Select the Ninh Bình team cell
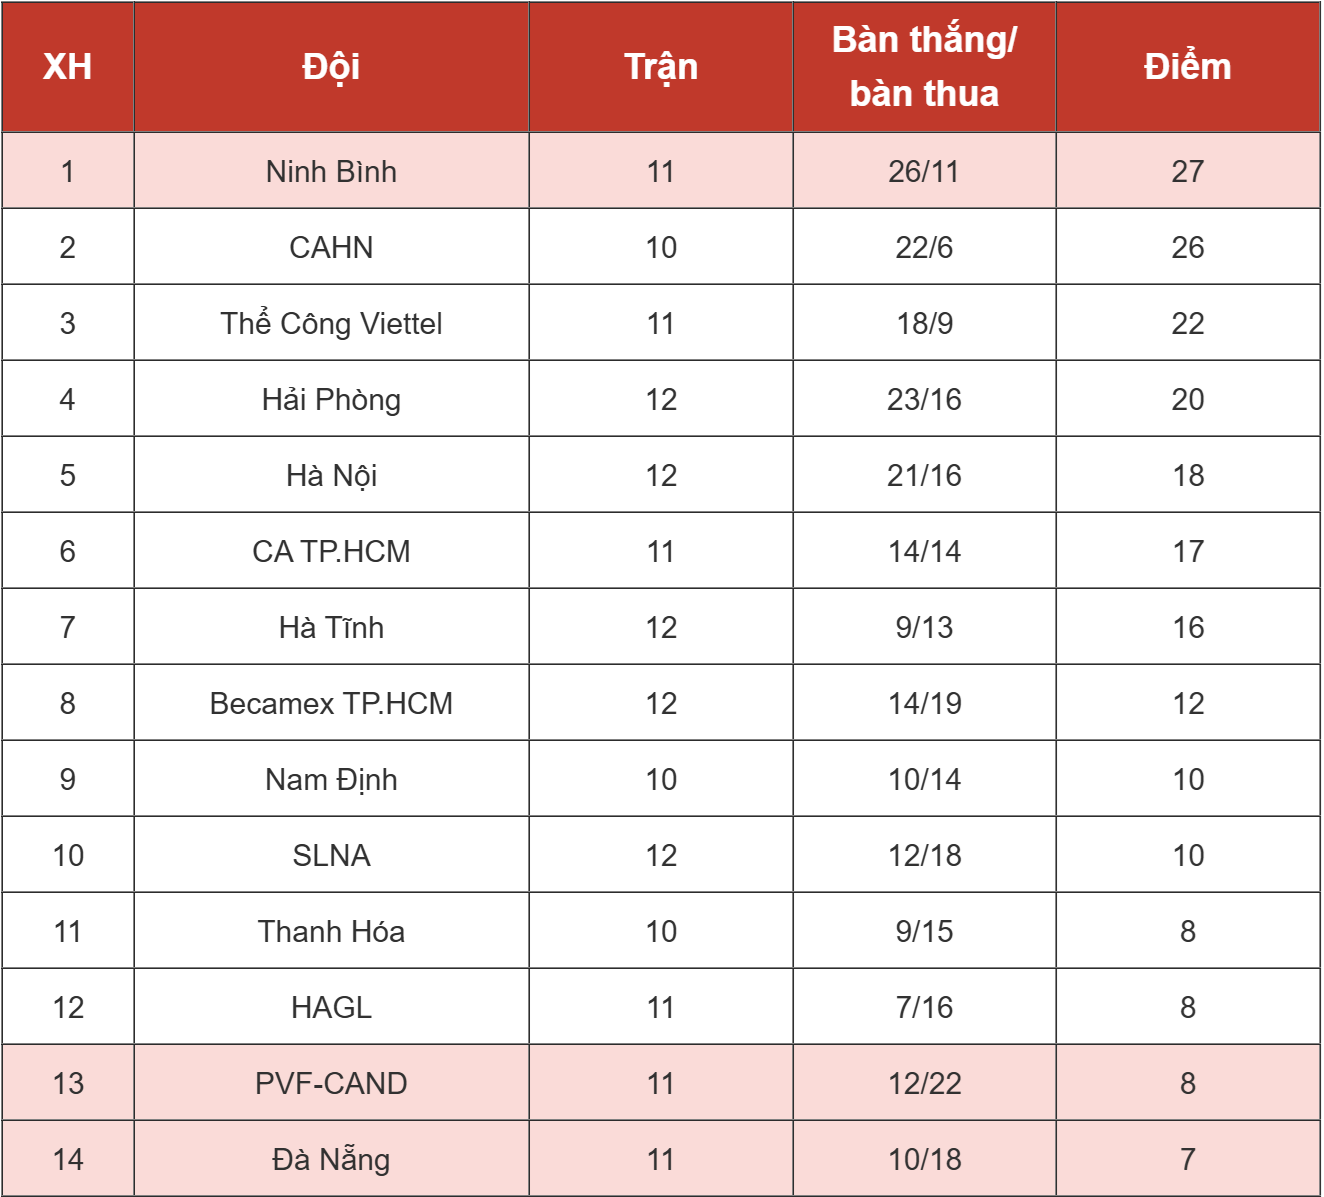Viewport: 1324px width, 1197px height. [331, 171]
